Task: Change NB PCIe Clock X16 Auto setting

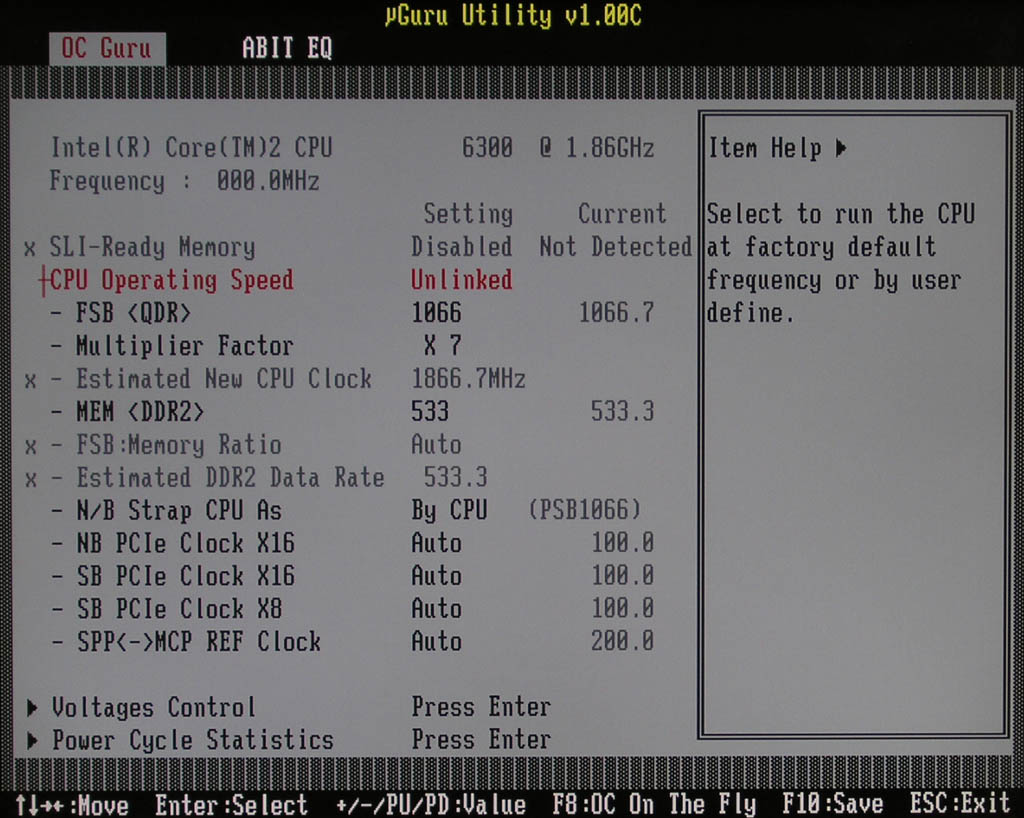Action: (x=436, y=543)
